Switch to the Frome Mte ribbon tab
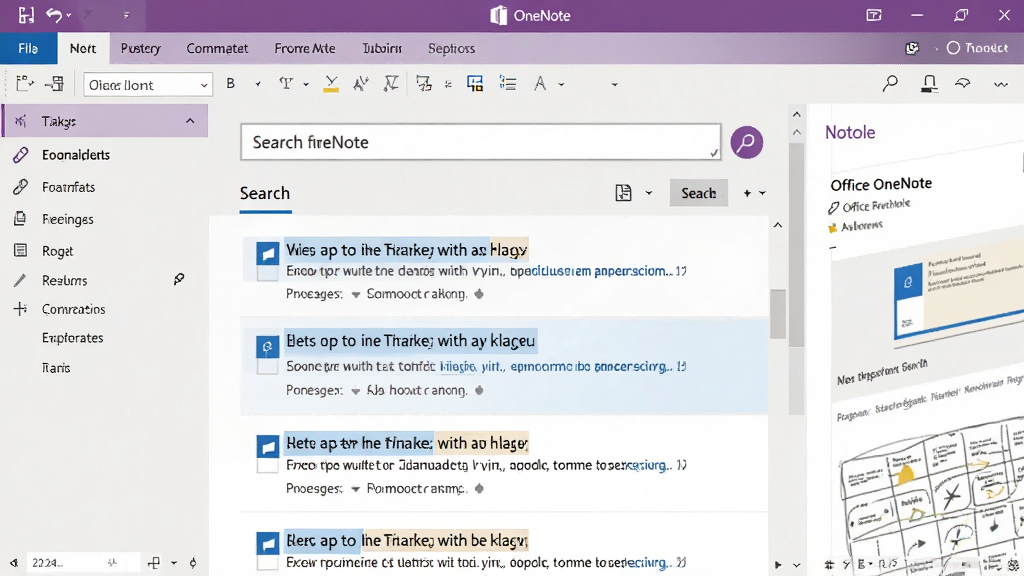Viewport: 1024px width, 576px height. [x=305, y=48]
